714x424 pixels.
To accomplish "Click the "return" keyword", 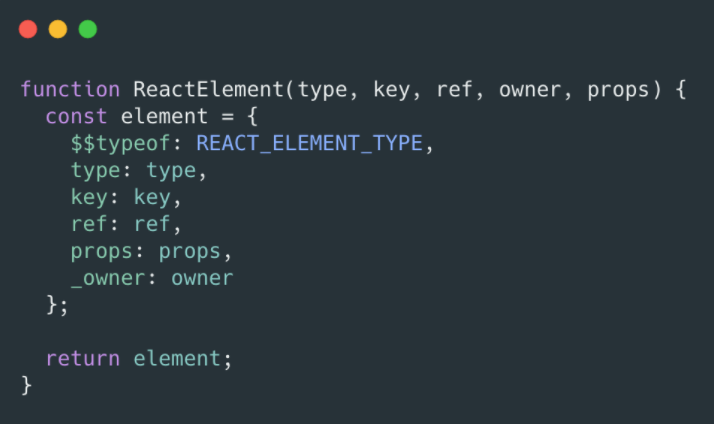I will tap(83, 358).
